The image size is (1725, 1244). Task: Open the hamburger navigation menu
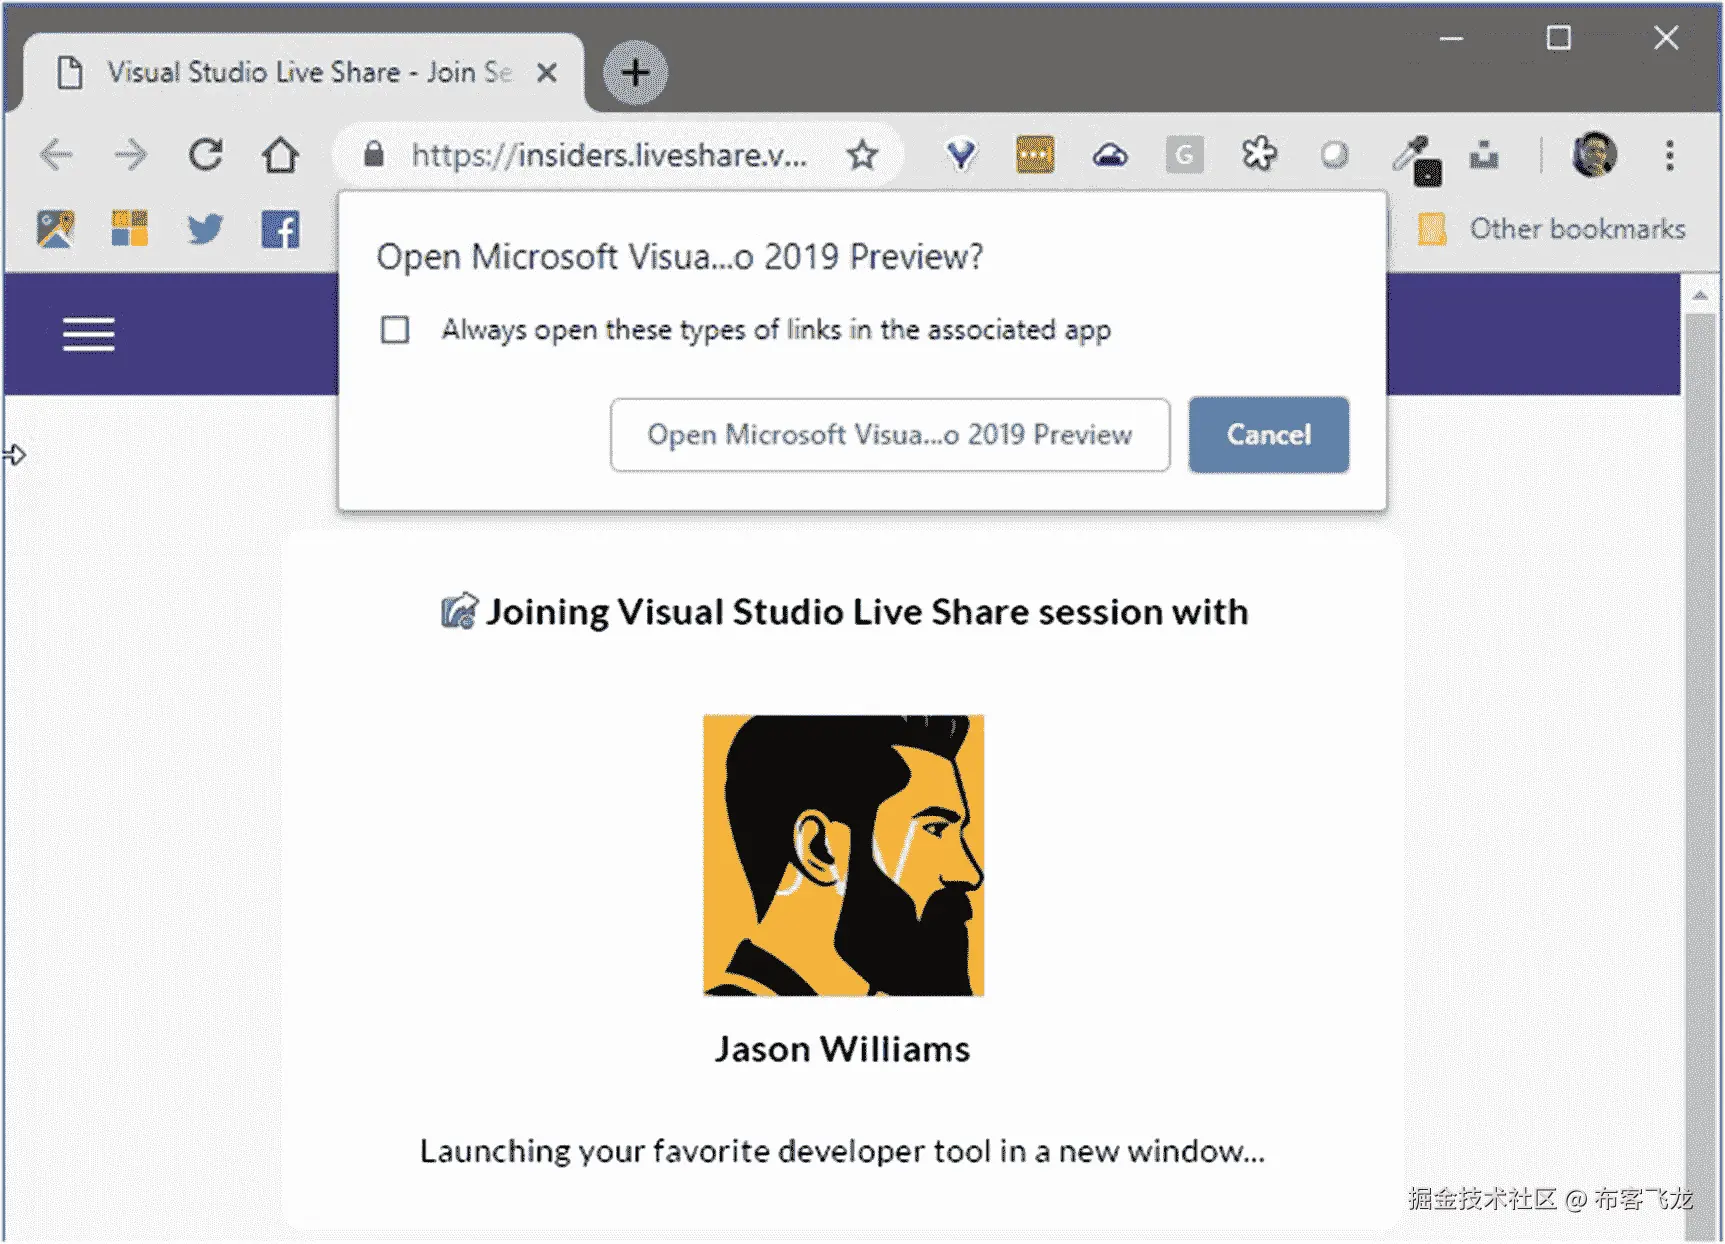click(88, 334)
